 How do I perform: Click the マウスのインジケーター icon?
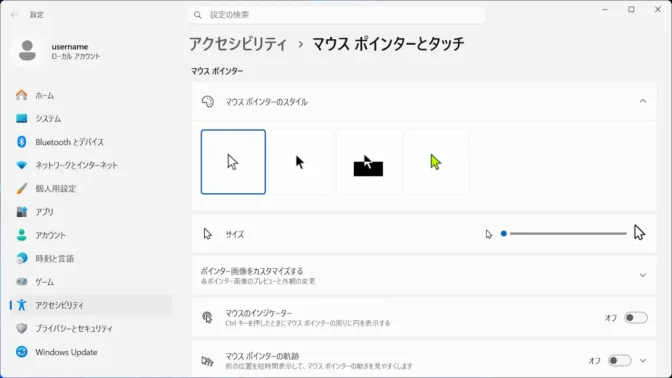click(207, 318)
